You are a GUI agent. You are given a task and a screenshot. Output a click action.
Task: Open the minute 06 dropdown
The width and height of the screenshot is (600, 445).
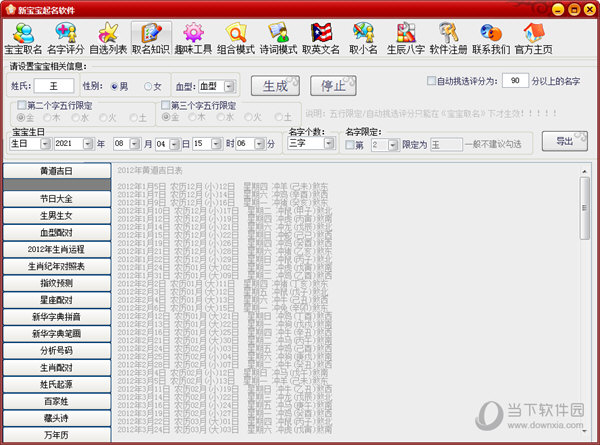(x=260, y=144)
